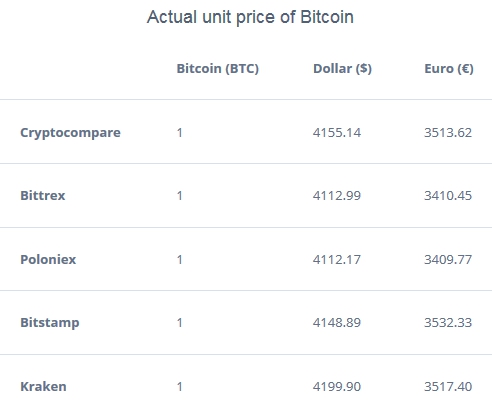Click the 'Actual unit price of Bitcoin' heading

coord(250,17)
